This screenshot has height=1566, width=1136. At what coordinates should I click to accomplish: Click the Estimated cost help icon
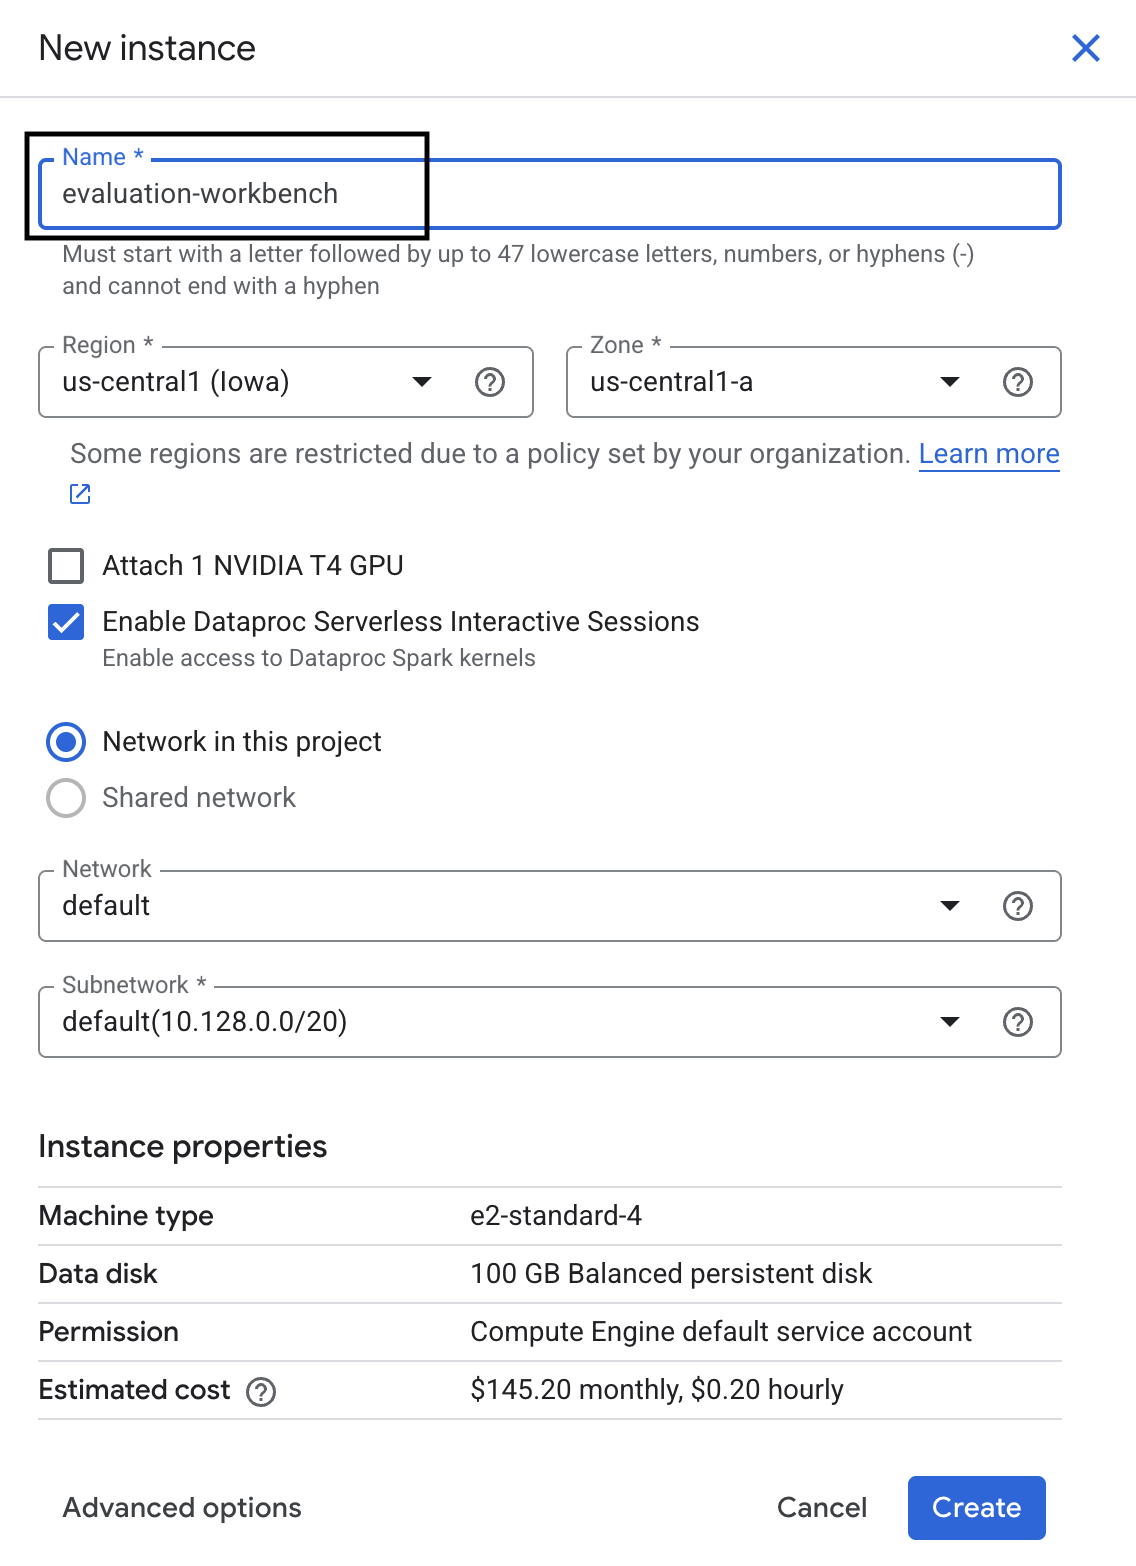pos(261,1391)
